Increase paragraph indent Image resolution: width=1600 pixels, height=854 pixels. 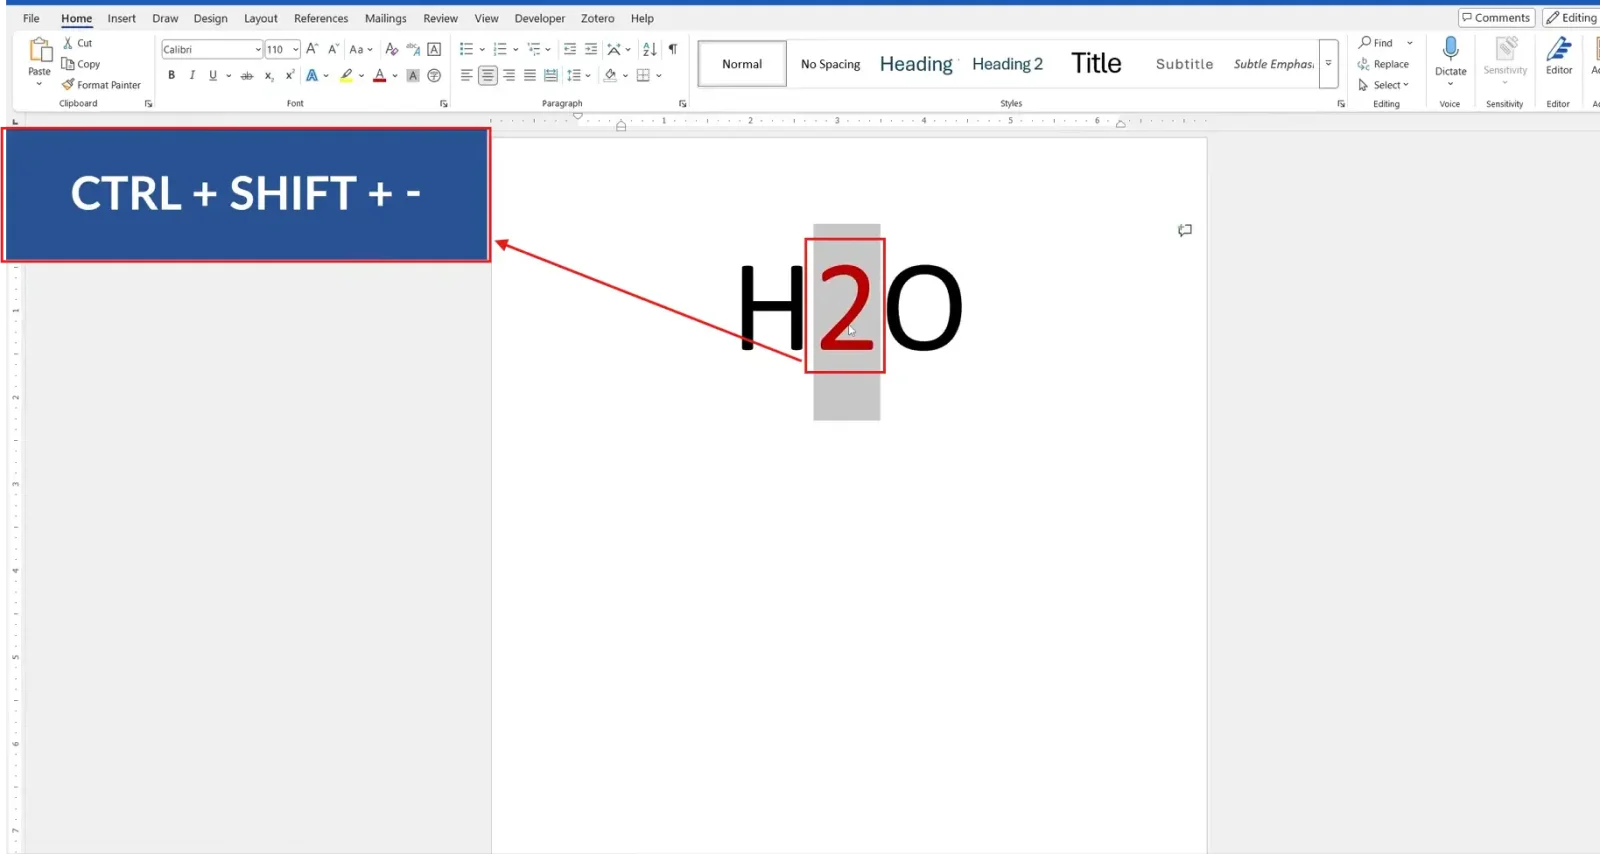pyautogui.click(x=591, y=49)
